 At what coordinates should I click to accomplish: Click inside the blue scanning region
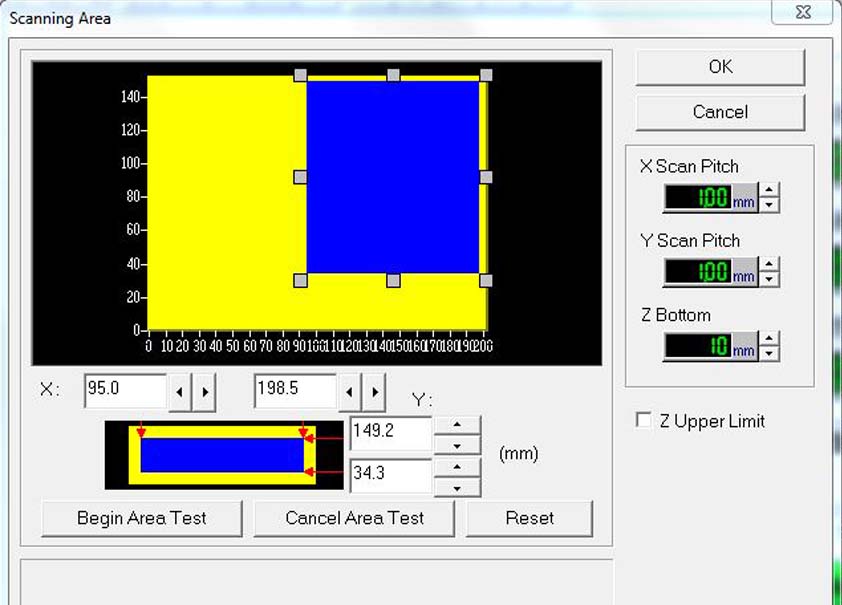(393, 177)
